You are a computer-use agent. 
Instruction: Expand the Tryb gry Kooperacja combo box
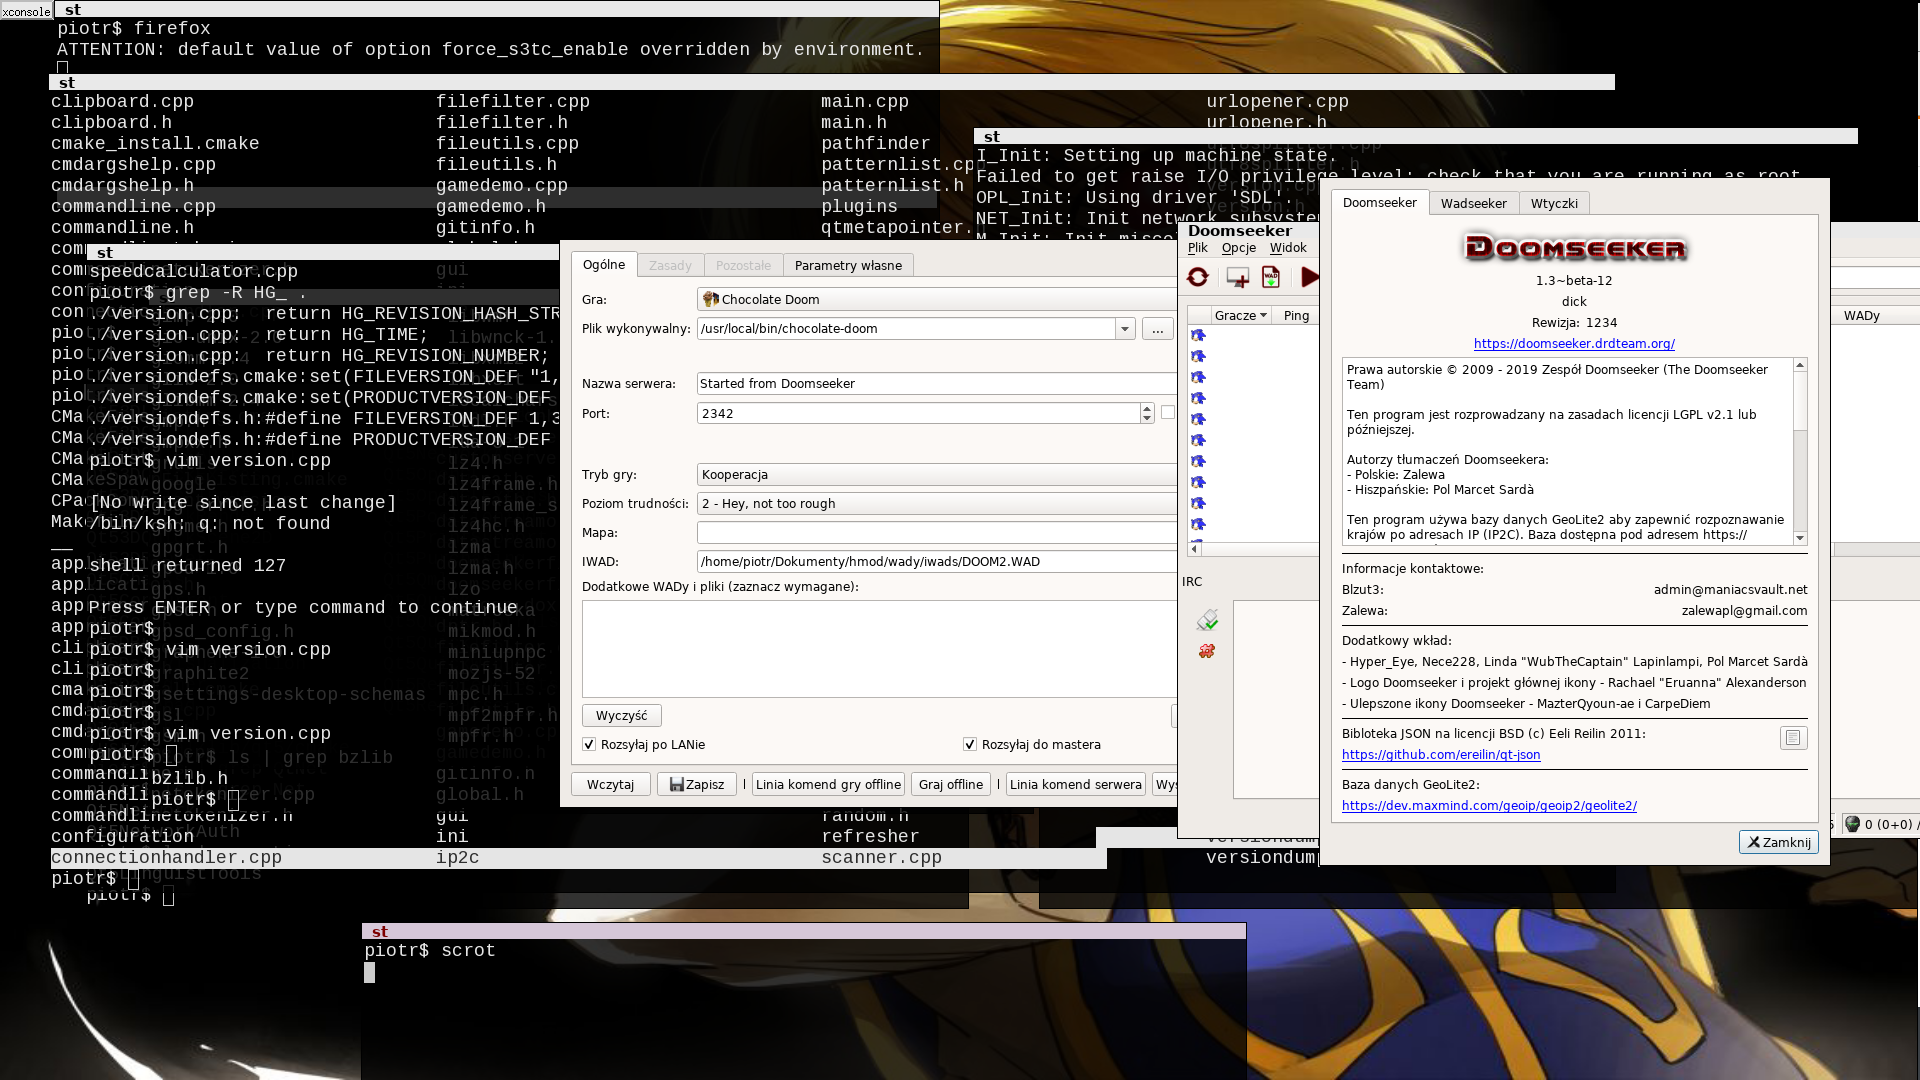[936, 475]
